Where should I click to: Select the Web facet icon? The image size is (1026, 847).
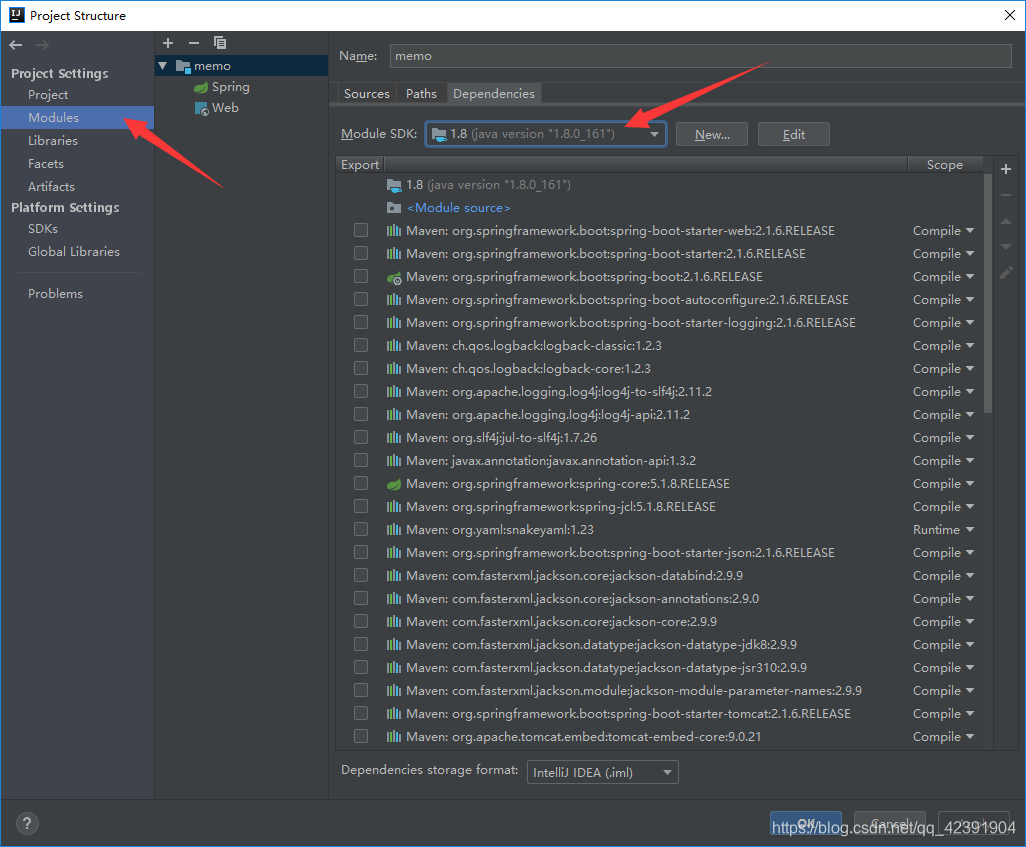(201, 108)
